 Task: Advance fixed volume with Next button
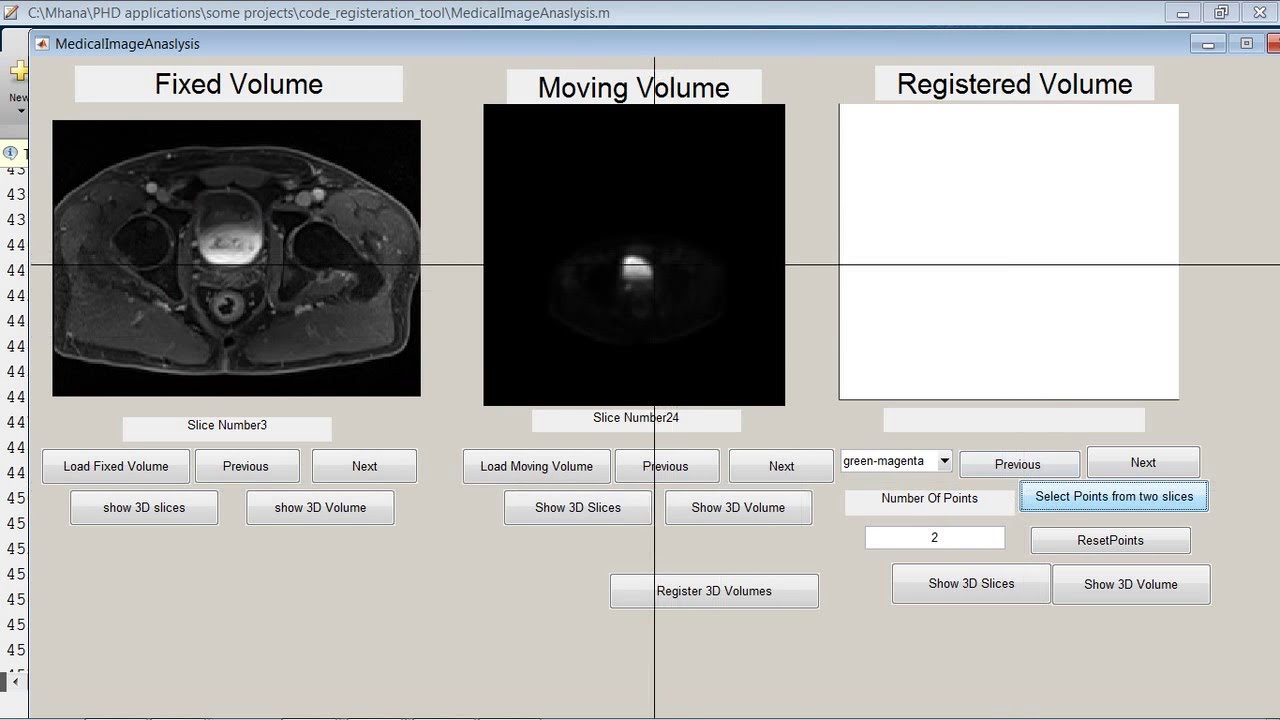click(x=364, y=466)
